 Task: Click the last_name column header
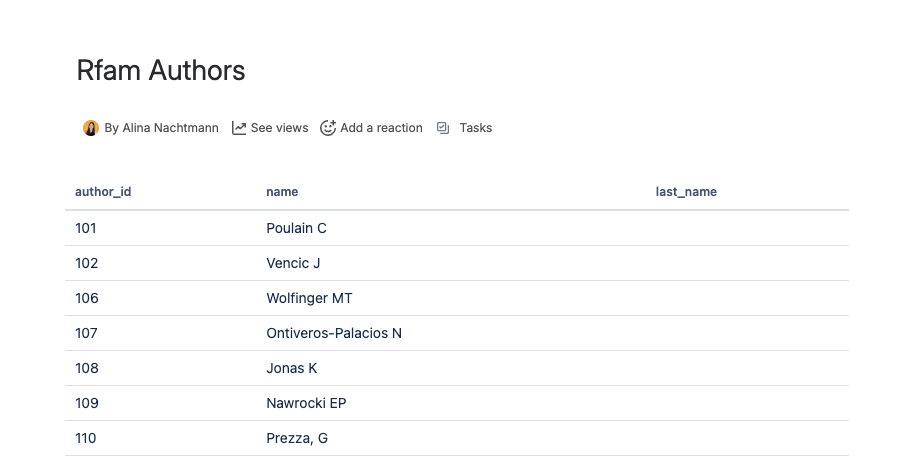pyautogui.click(x=686, y=192)
